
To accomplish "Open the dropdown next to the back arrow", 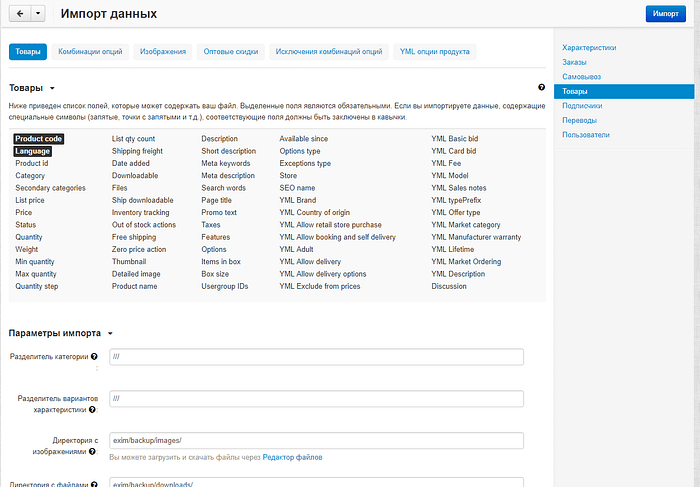I will pos(38,14).
